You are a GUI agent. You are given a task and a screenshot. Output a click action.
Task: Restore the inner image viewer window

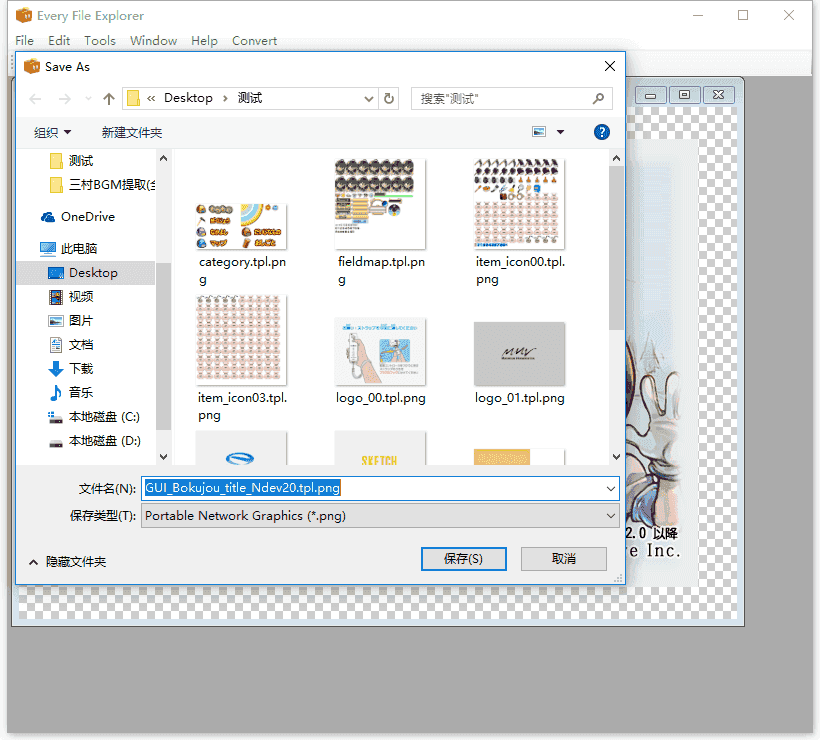point(684,95)
